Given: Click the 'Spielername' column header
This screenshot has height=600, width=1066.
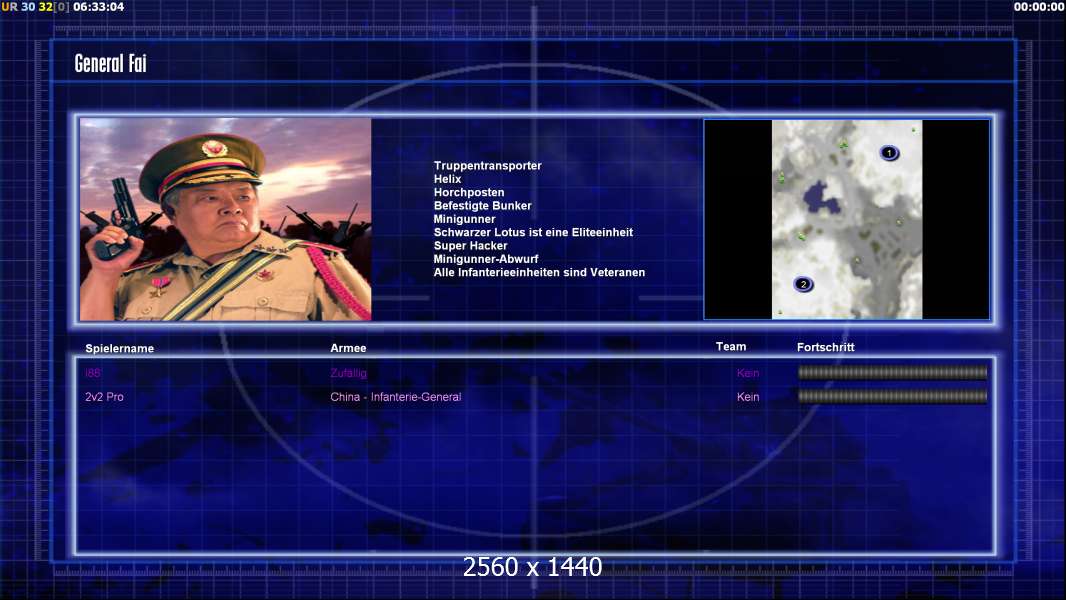Looking at the screenshot, I should [120, 349].
